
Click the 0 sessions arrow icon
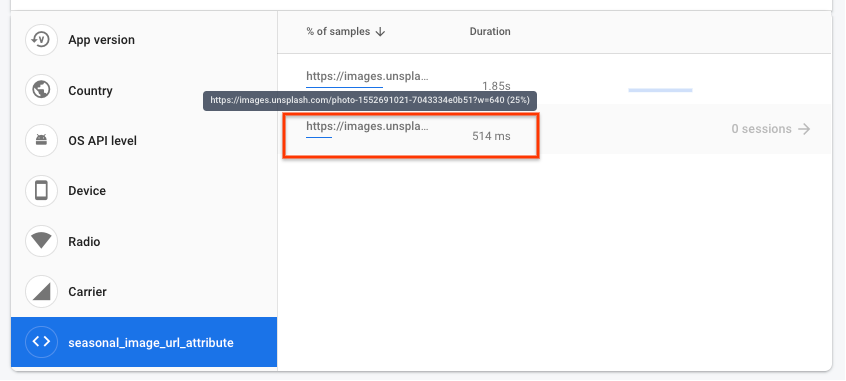(804, 129)
